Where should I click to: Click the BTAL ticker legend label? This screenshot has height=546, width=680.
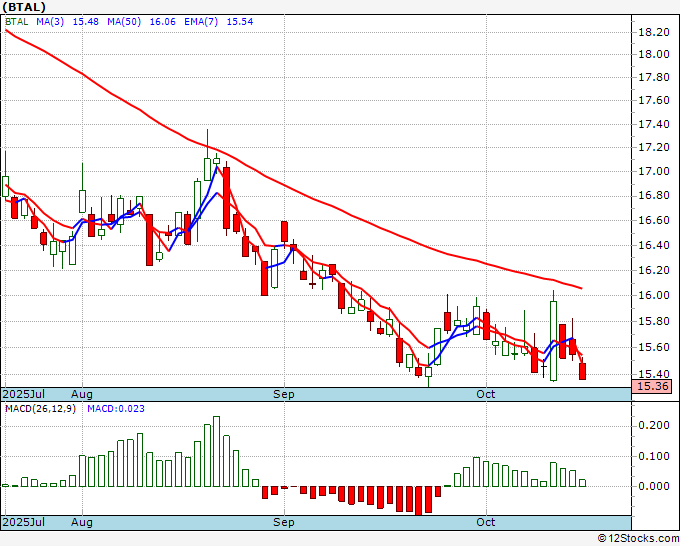pyautogui.click(x=17, y=22)
